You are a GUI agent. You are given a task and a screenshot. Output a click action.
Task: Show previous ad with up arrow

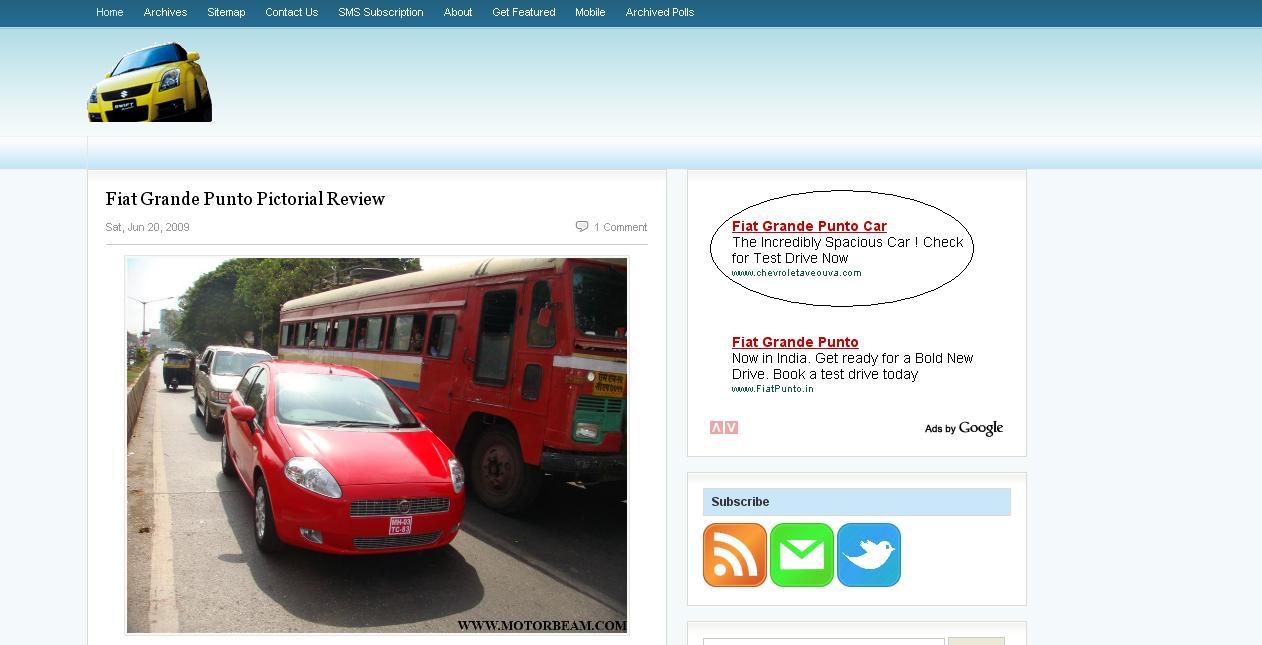pyautogui.click(x=716, y=428)
